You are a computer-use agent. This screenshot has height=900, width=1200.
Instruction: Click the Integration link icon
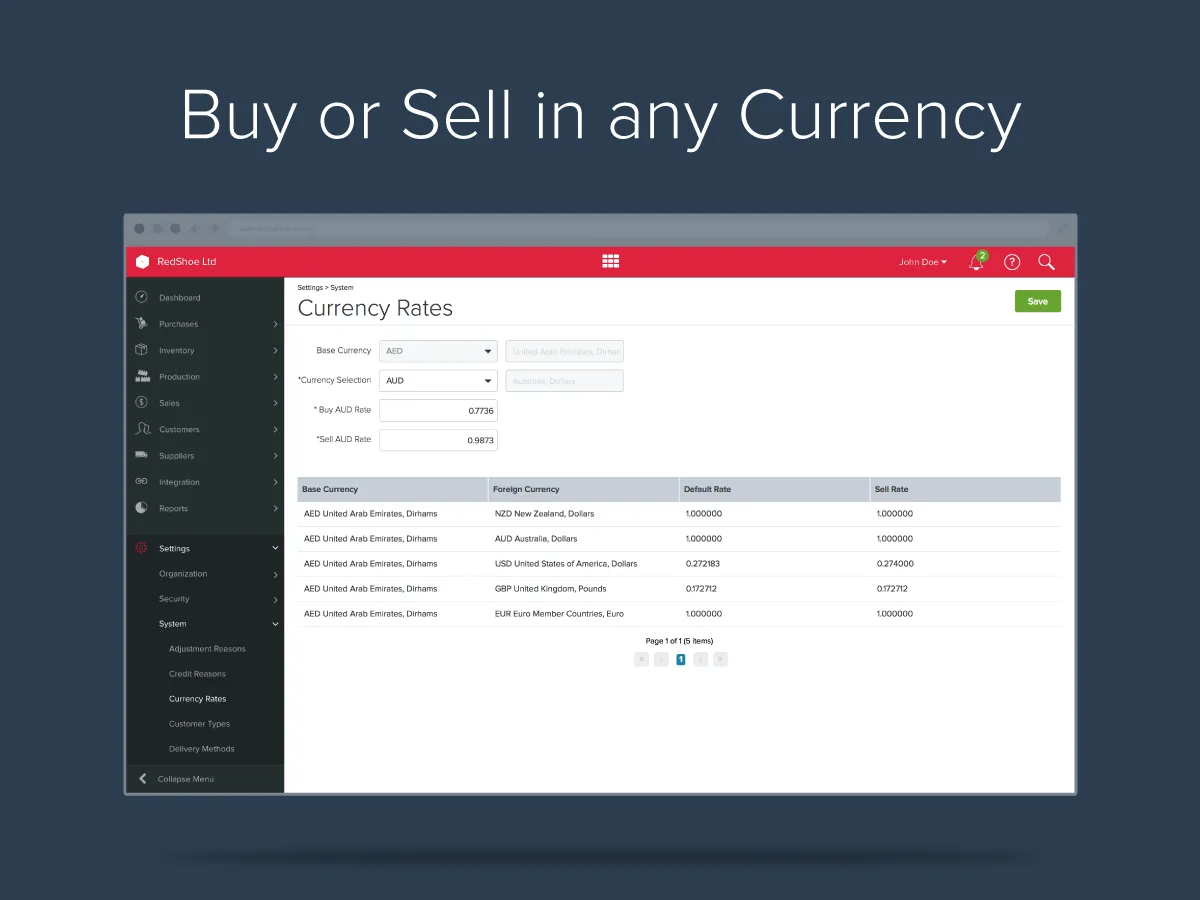coord(141,481)
